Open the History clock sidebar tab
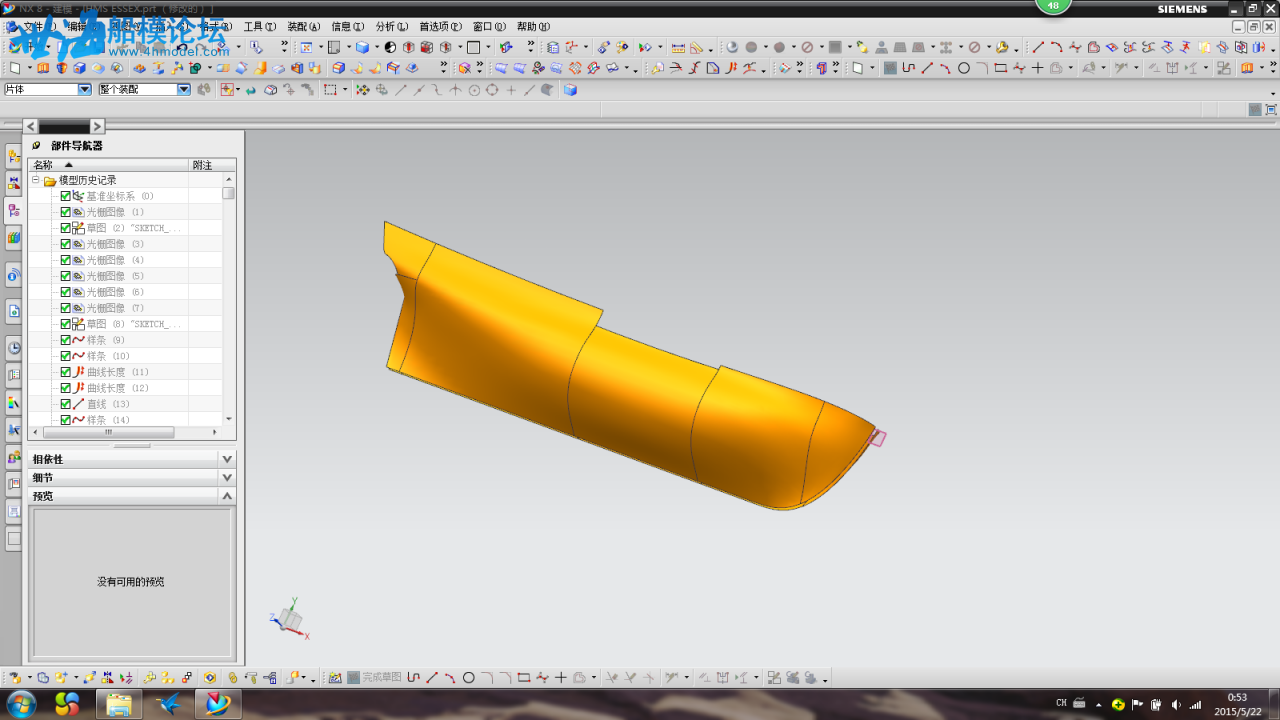 tap(14, 347)
